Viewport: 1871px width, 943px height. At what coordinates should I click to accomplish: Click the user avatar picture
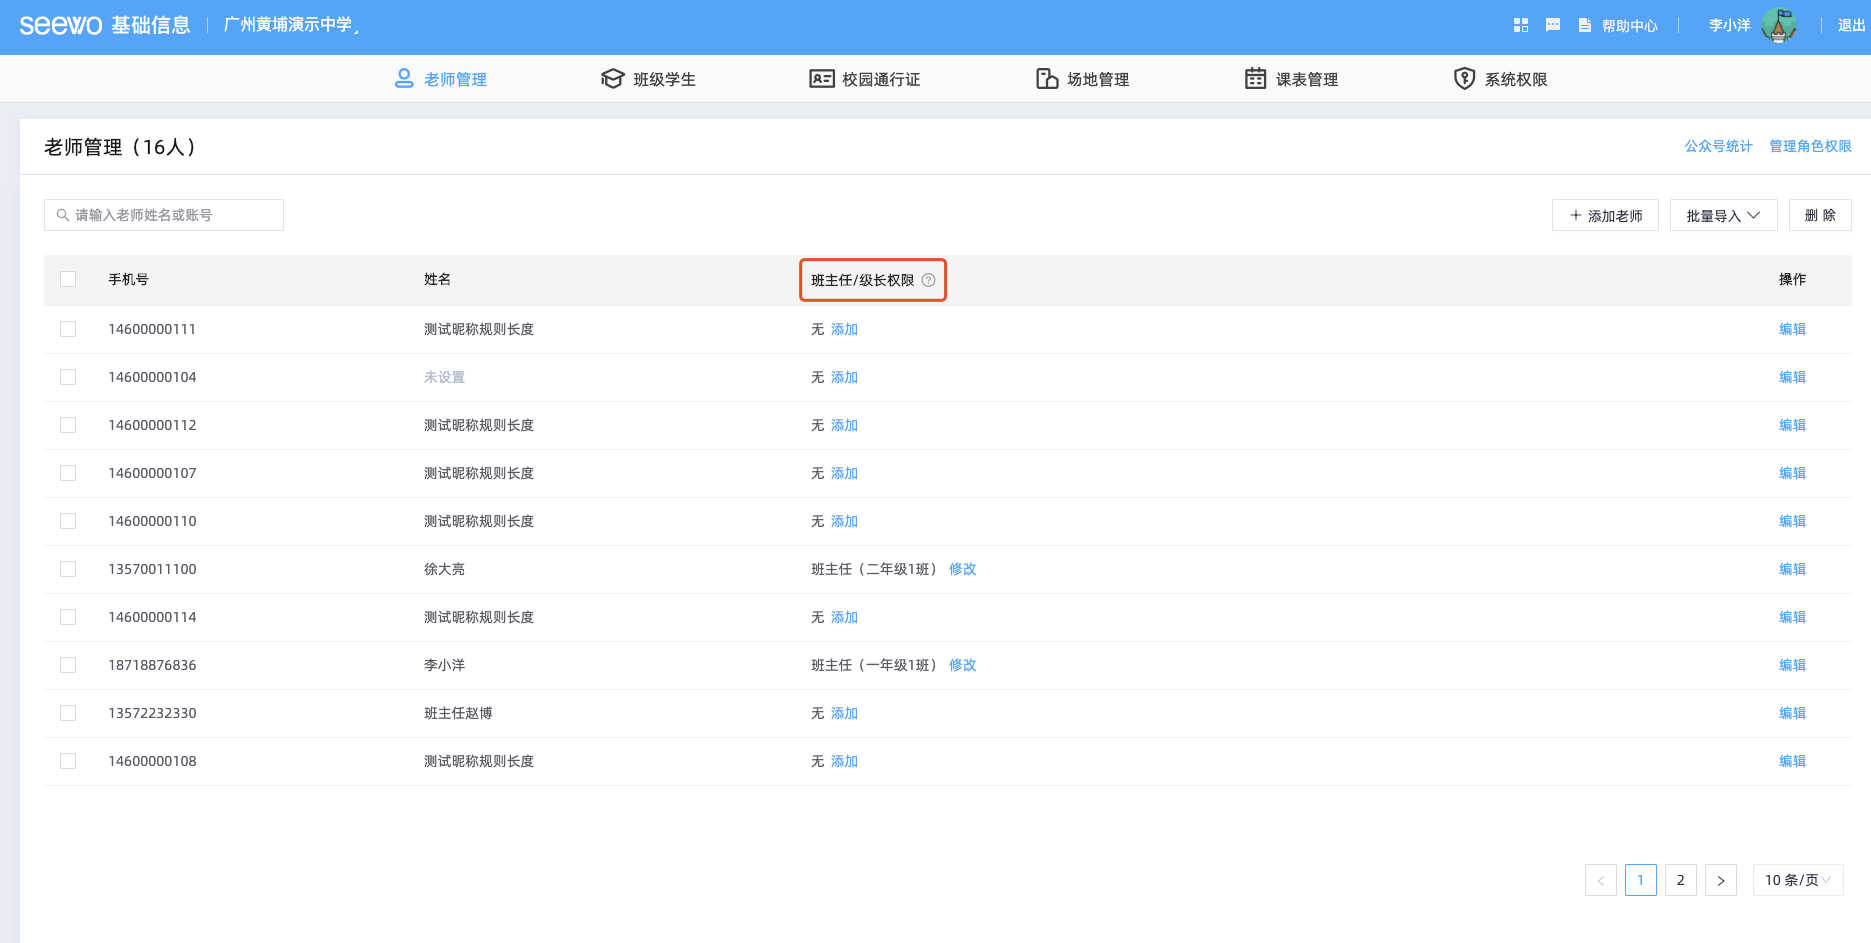[x=1778, y=25]
